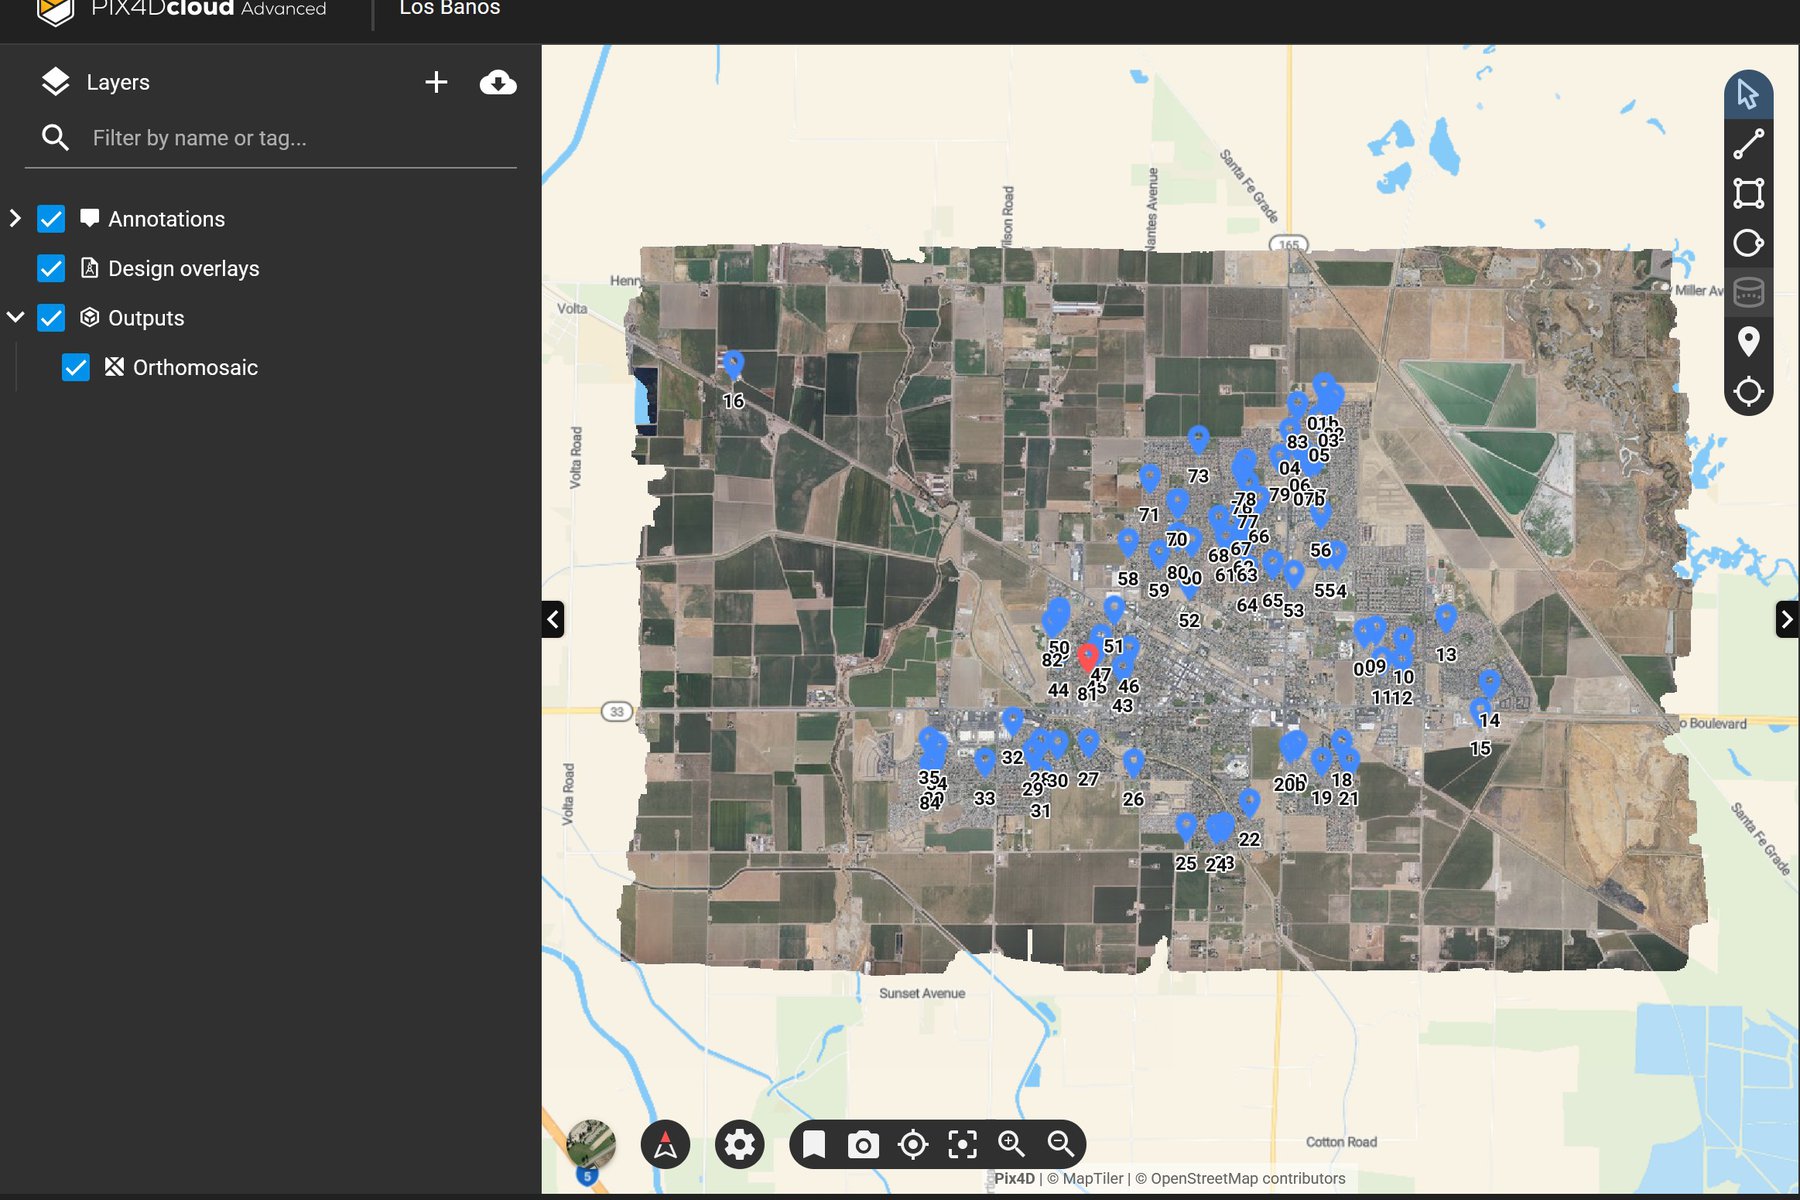Expand the Annotations group
This screenshot has width=1800, height=1200.
click(x=15, y=218)
